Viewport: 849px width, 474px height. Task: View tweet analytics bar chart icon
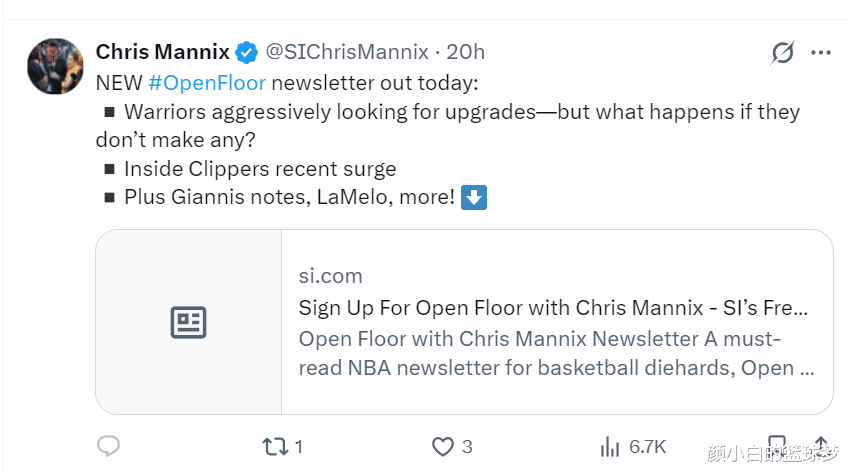[608, 446]
